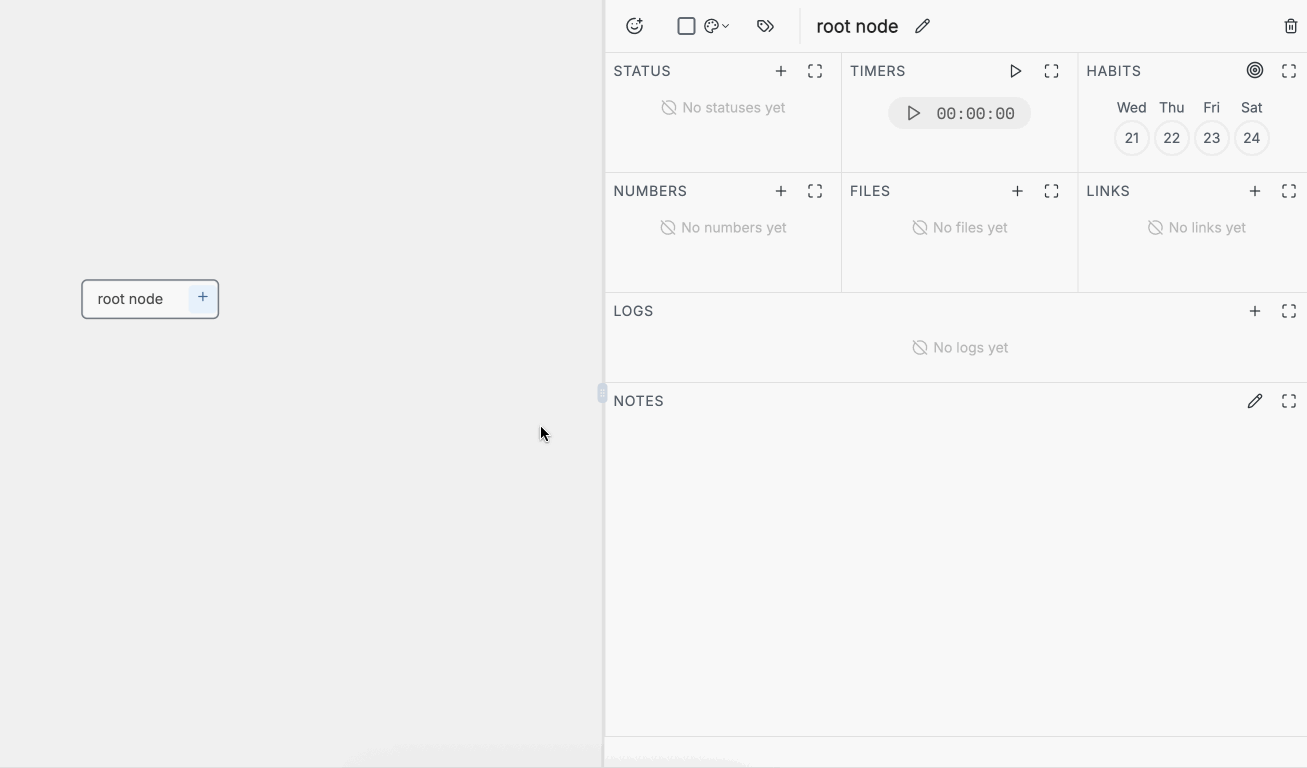Add a child node to root node
The image size is (1307, 768).
(x=201, y=297)
